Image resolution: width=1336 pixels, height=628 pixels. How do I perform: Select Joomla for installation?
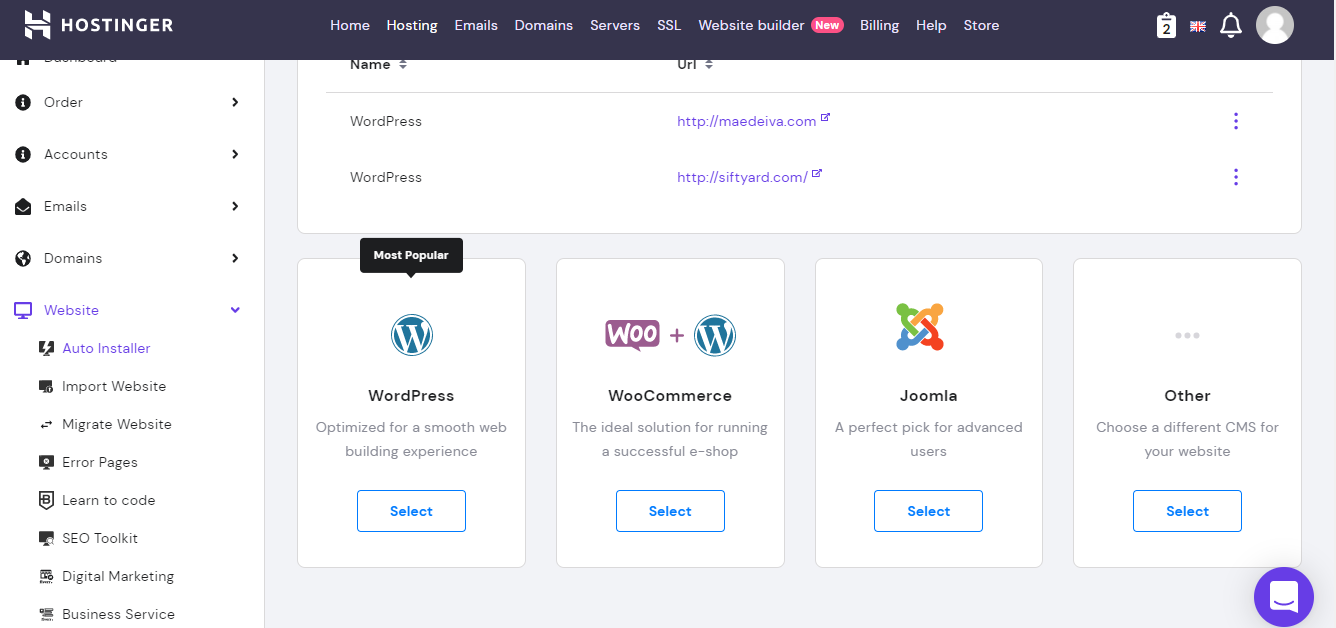tap(928, 511)
